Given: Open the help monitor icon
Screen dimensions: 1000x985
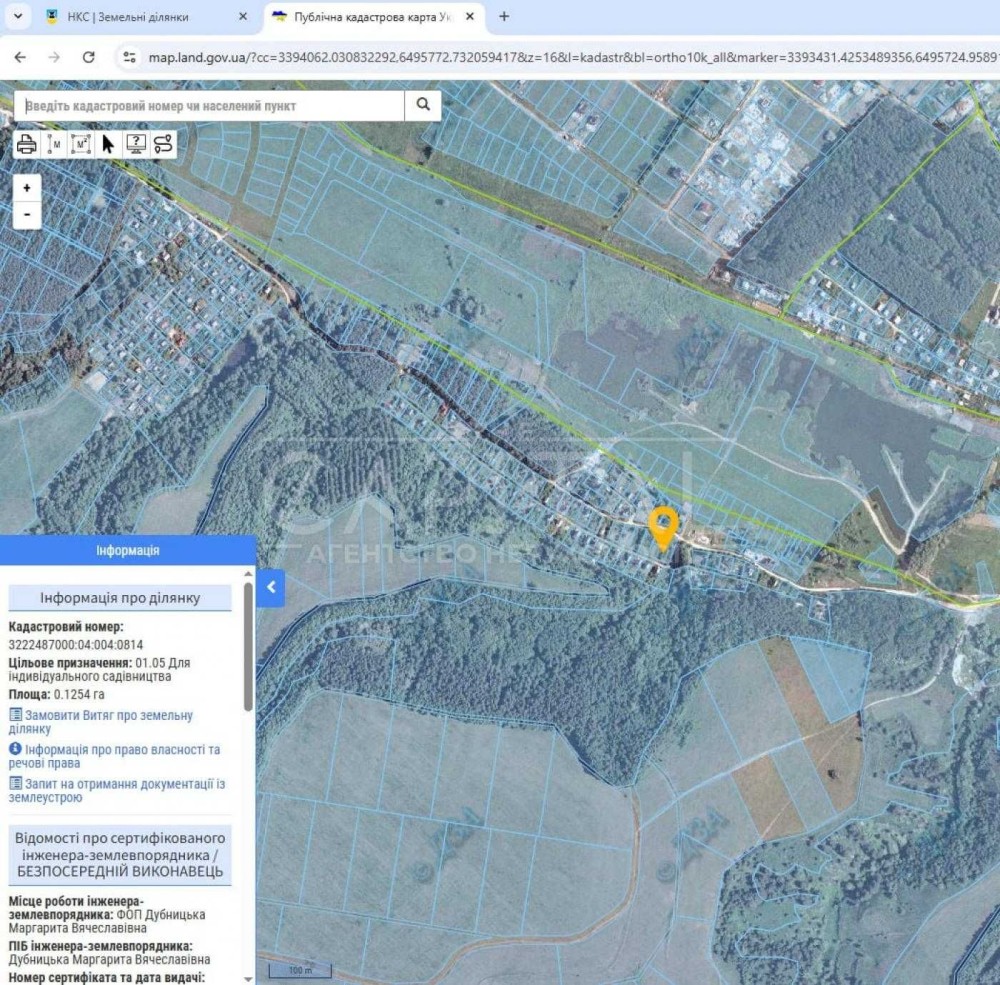Looking at the screenshot, I should pyautogui.click(x=135, y=144).
